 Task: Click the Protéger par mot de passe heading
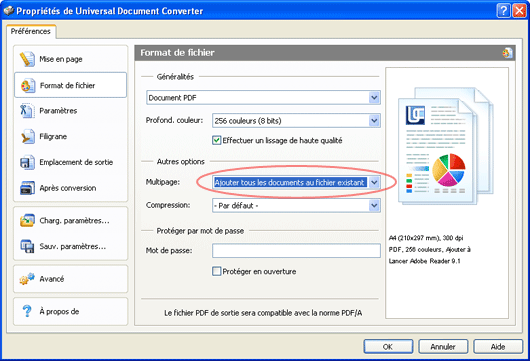click(x=200, y=231)
